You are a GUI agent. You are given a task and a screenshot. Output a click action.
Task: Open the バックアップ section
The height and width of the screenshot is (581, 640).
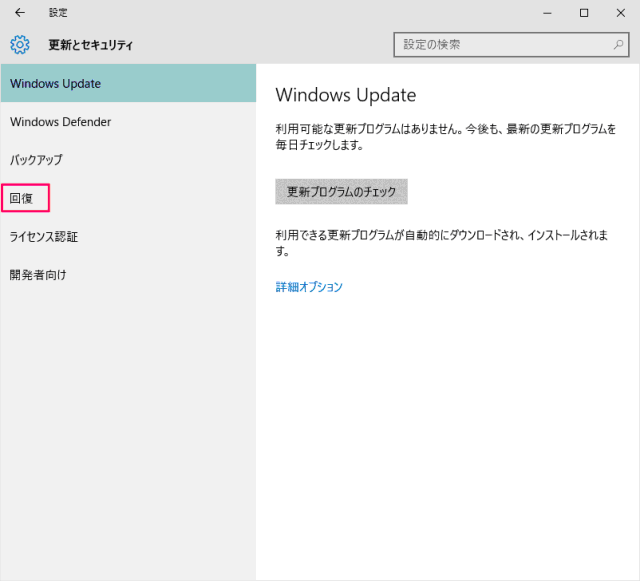pos(128,160)
